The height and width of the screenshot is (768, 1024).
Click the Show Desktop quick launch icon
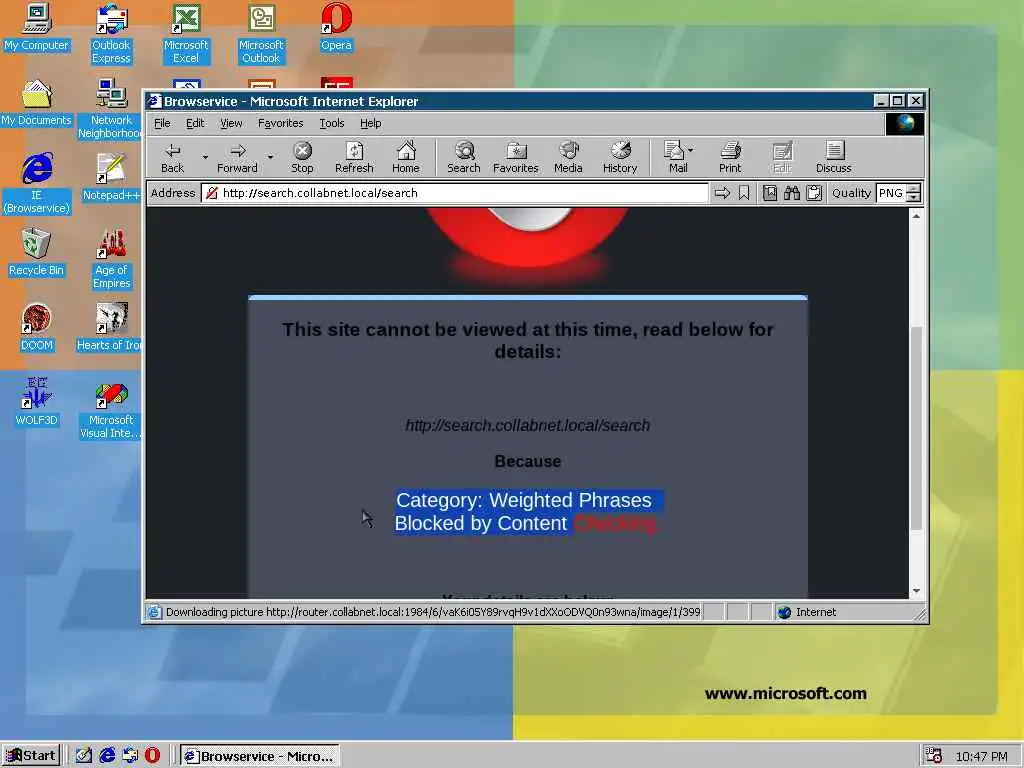(84, 756)
